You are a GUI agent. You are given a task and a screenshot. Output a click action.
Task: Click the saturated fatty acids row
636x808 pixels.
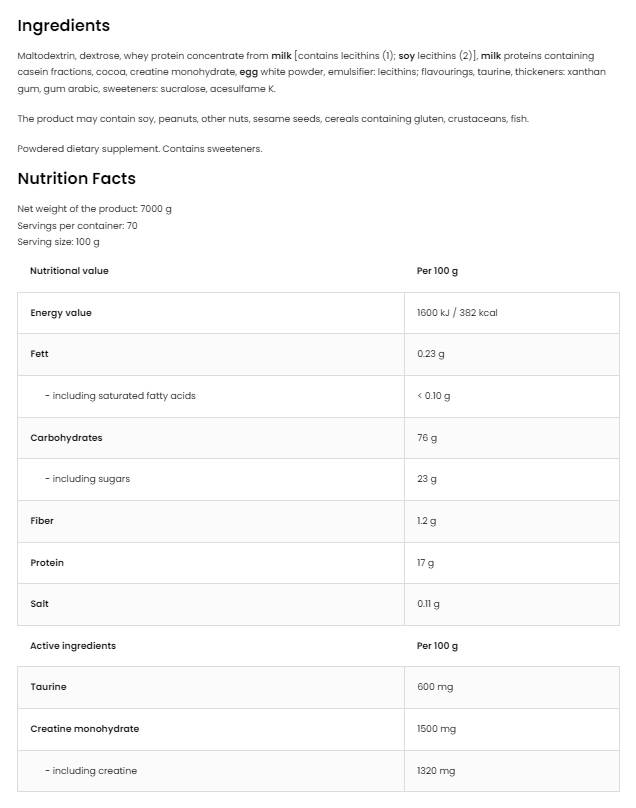point(120,396)
